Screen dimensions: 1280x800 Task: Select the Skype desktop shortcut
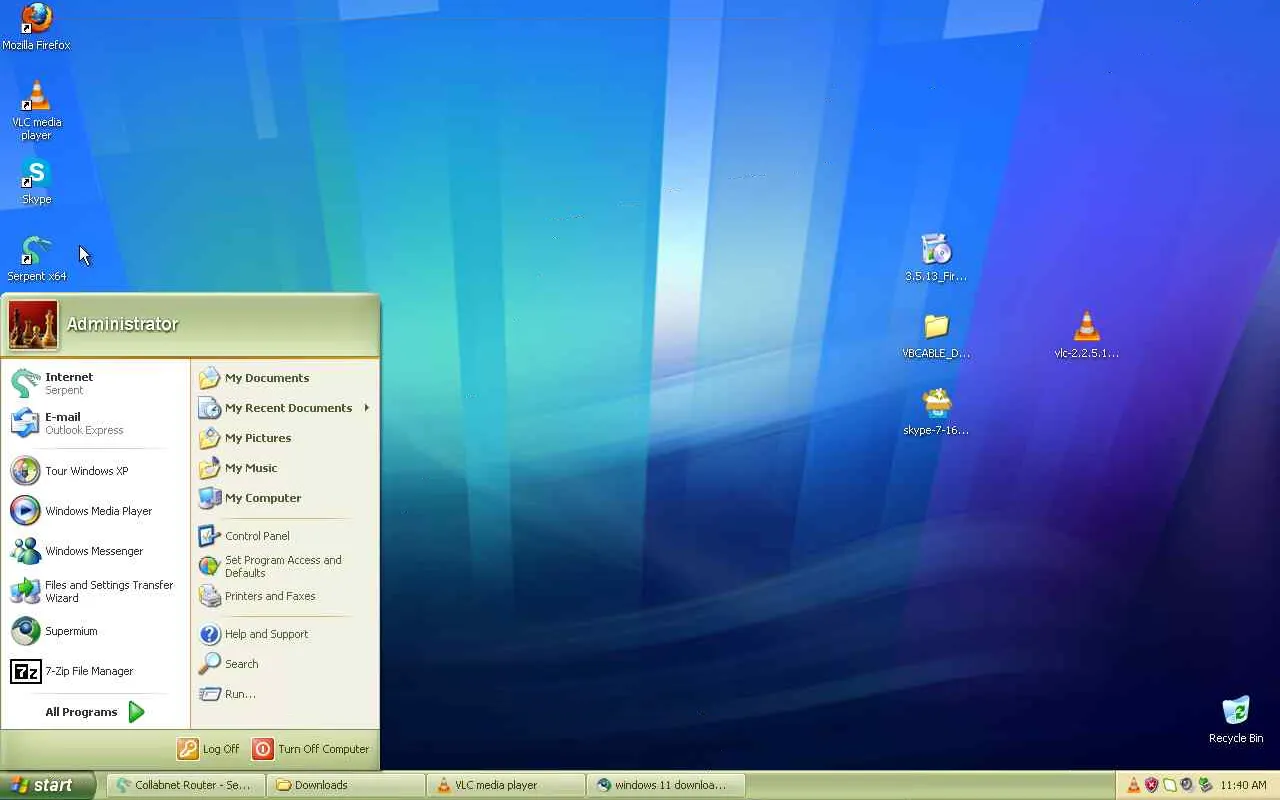coord(36,182)
